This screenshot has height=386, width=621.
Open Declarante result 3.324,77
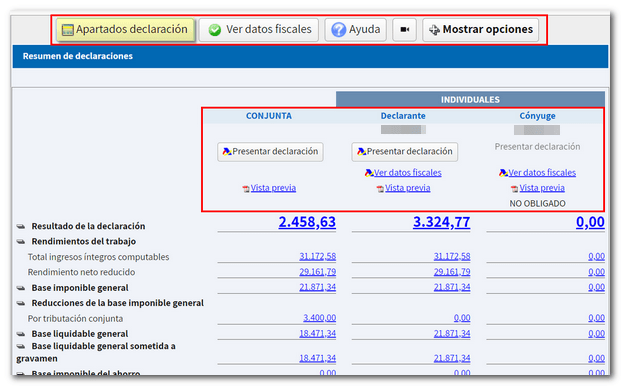[442, 222]
